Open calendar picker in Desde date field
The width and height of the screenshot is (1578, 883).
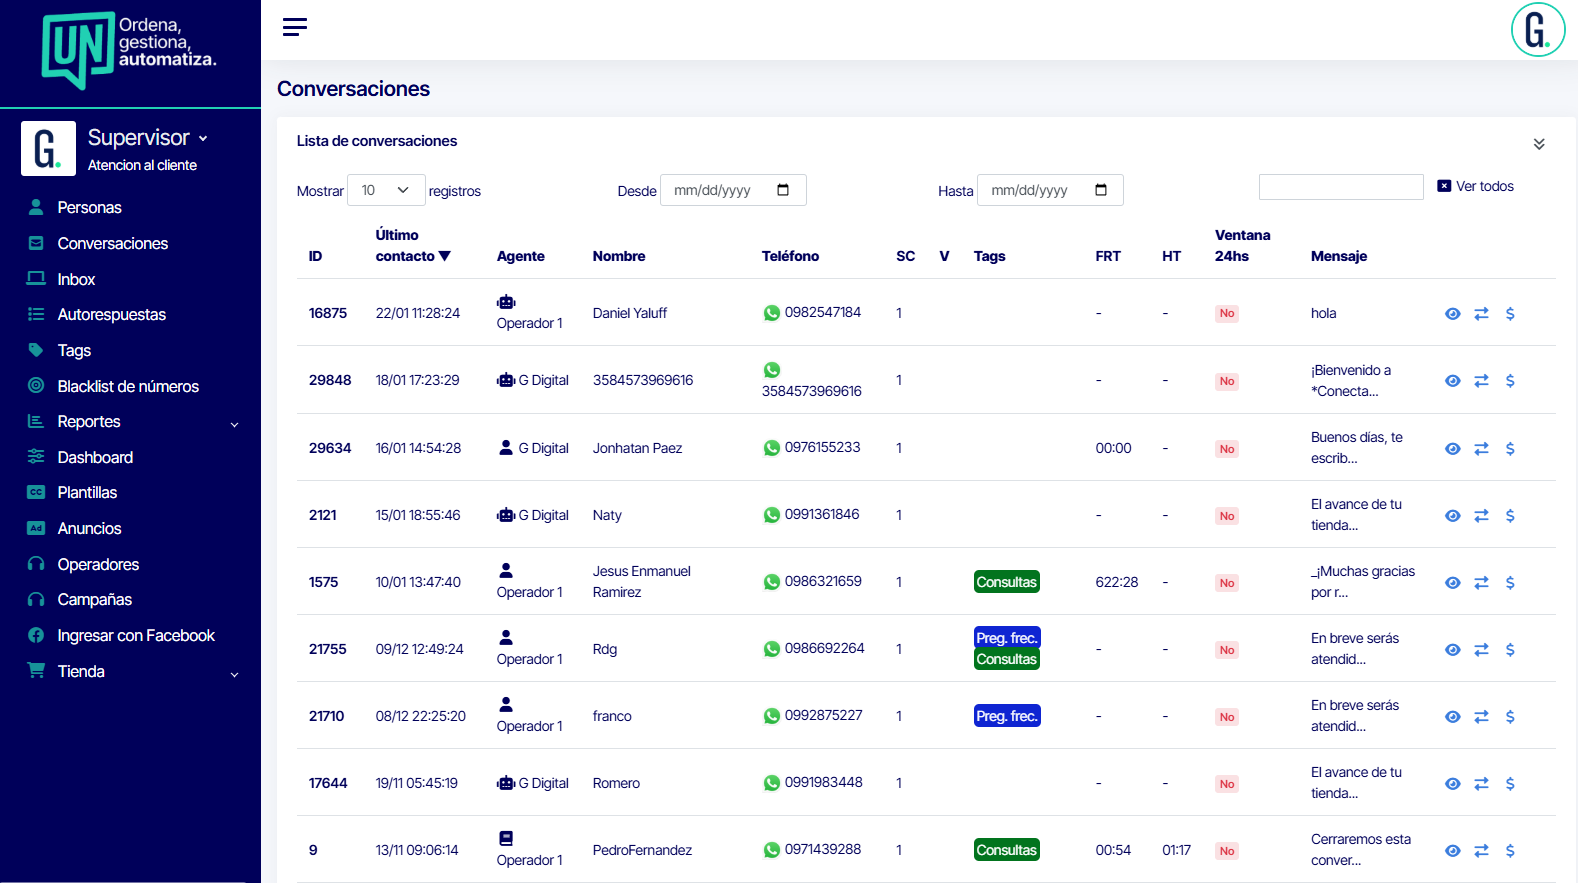[x=783, y=190]
